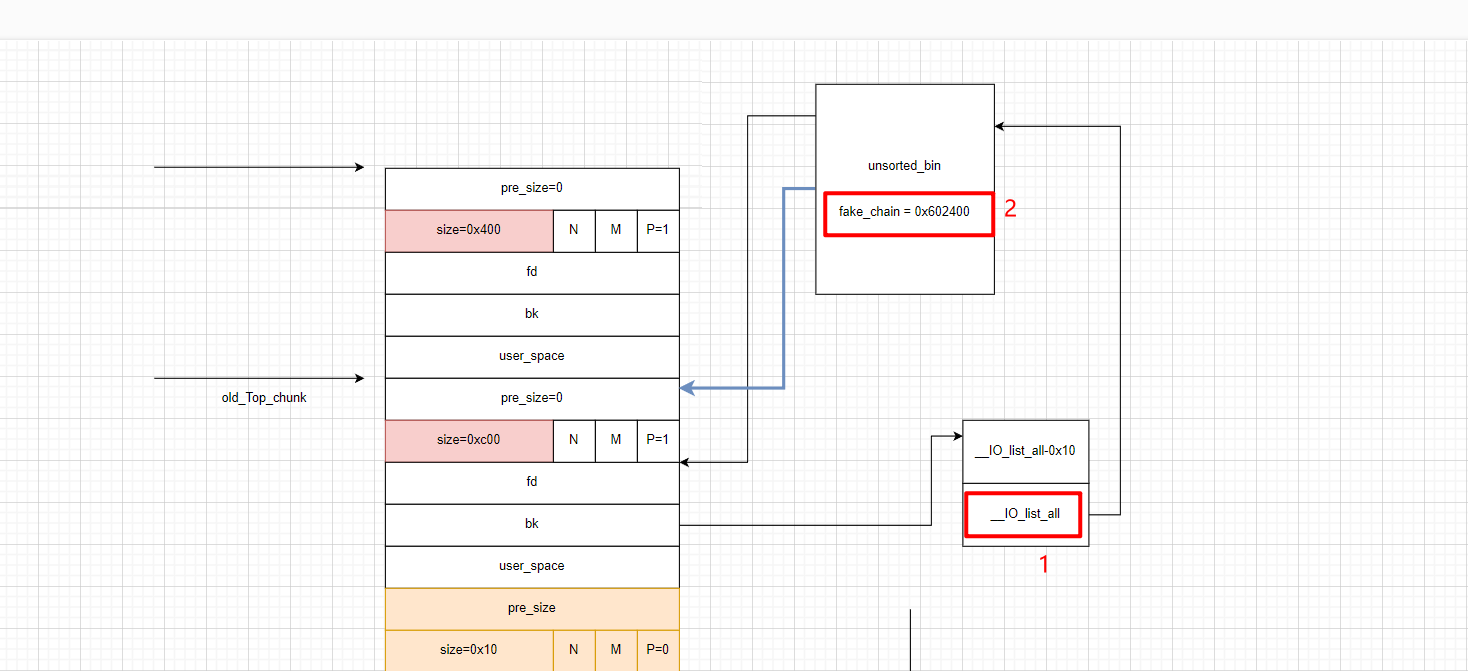Image resolution: width=1468 pixels, height=671 pixels.
Task: Select the pre_size=0 cell above size=0x400
Action: tap(532, 188)
